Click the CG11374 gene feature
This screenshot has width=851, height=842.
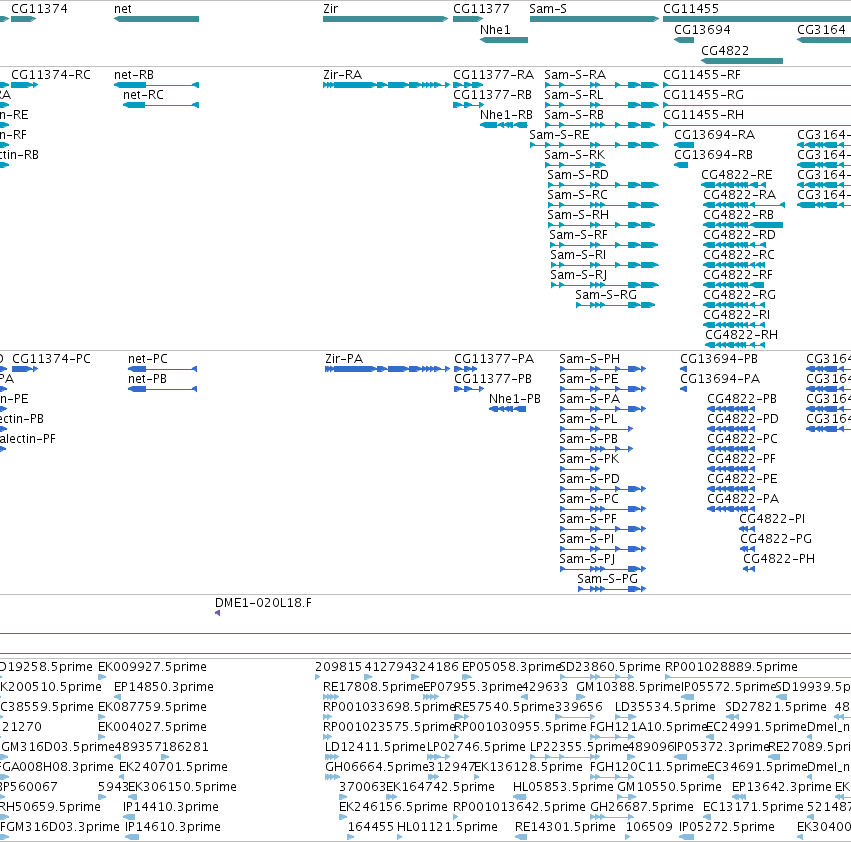[23, 19]
